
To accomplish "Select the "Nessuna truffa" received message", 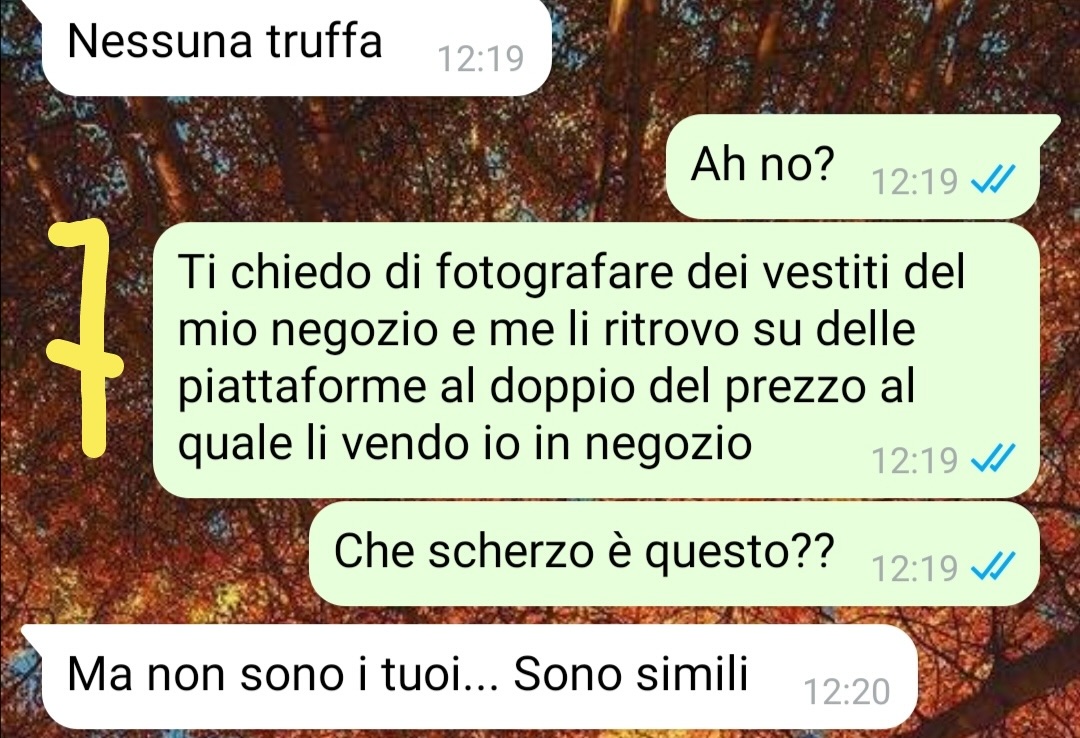I will point(297,47).
